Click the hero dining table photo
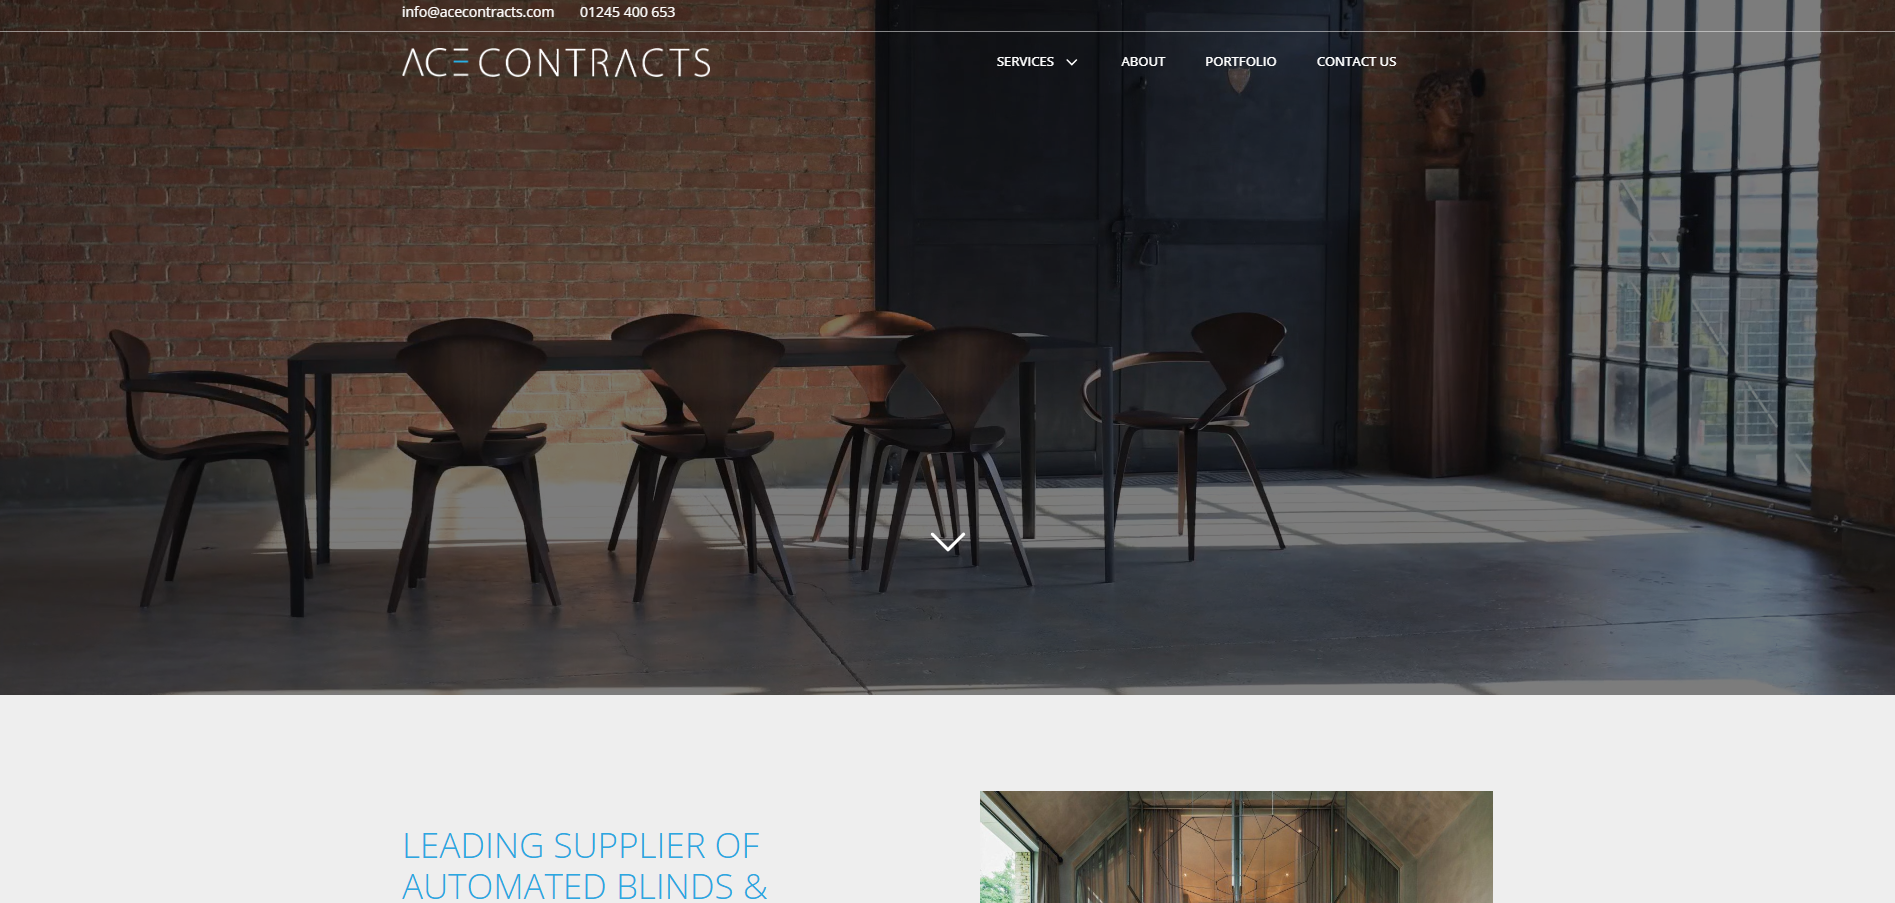The width and height of the screenshot is (1895, 903). click(x=947, y=347)
